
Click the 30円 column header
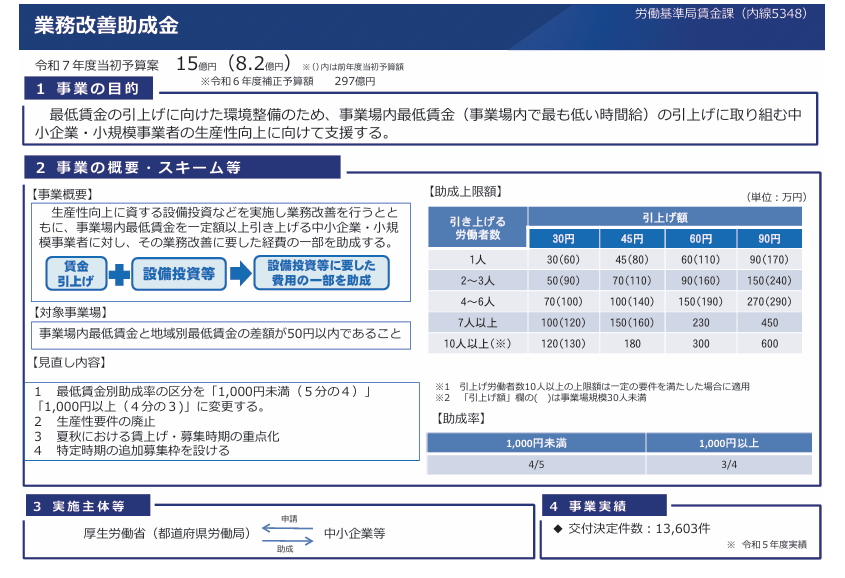click(x=563, y=238)
